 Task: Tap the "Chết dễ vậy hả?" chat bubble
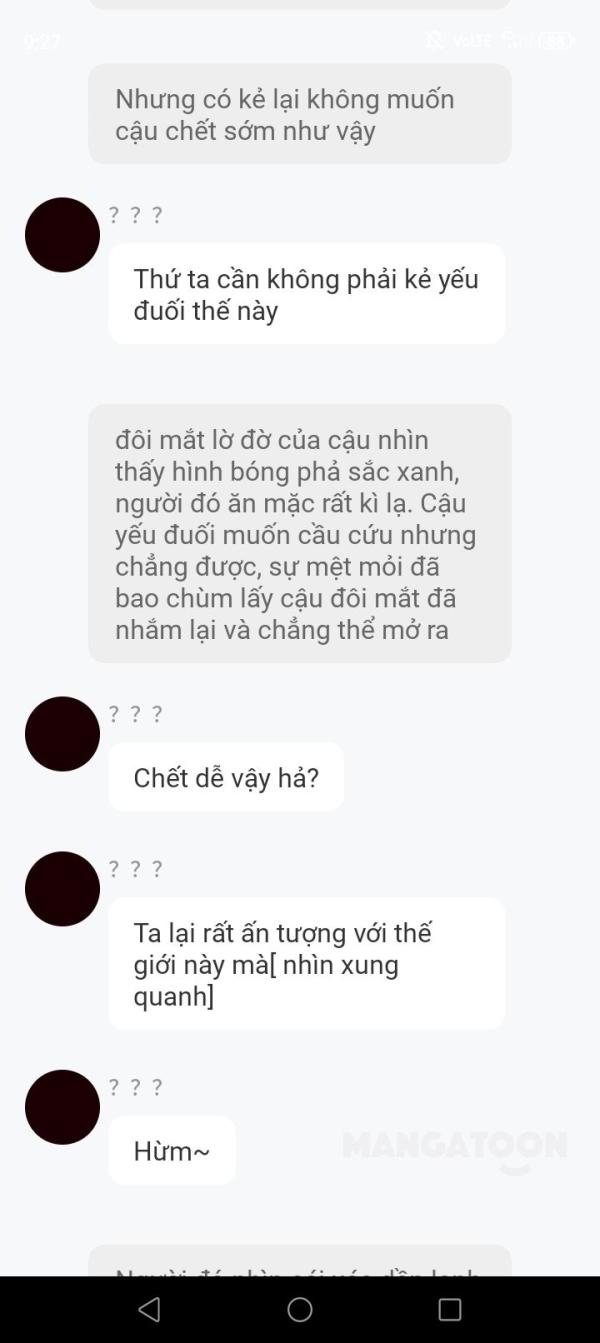pyautogui.click(x=226, y=777)
